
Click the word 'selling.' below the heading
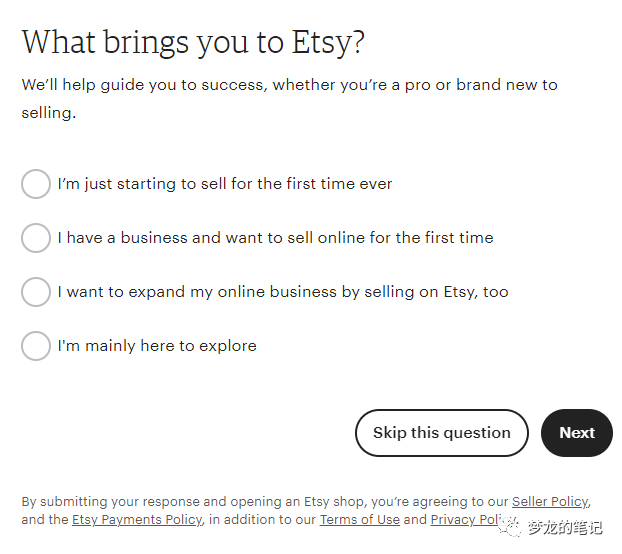tap(49, 113)
